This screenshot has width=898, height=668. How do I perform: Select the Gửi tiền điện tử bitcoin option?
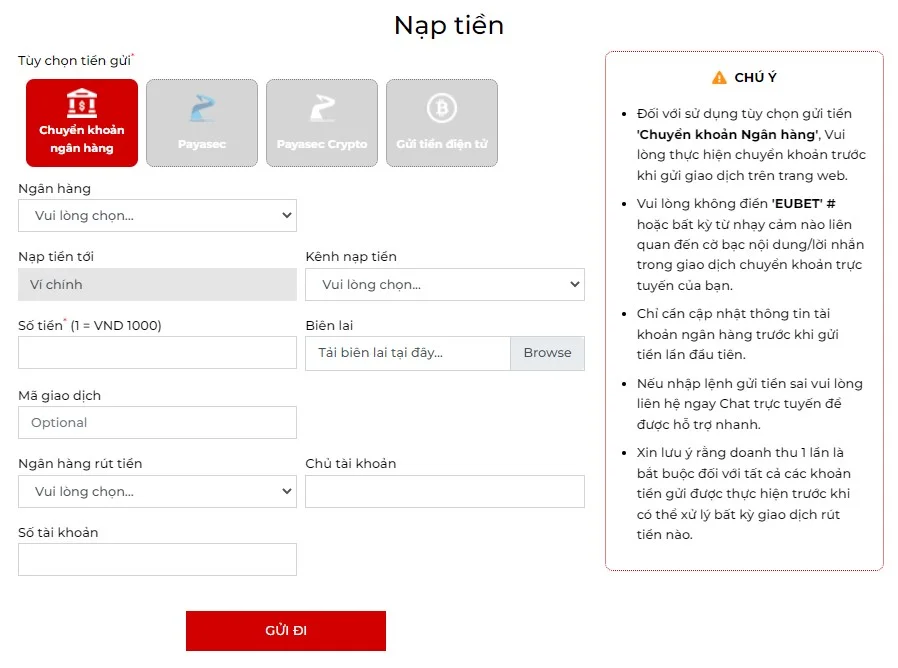(442, 108)
